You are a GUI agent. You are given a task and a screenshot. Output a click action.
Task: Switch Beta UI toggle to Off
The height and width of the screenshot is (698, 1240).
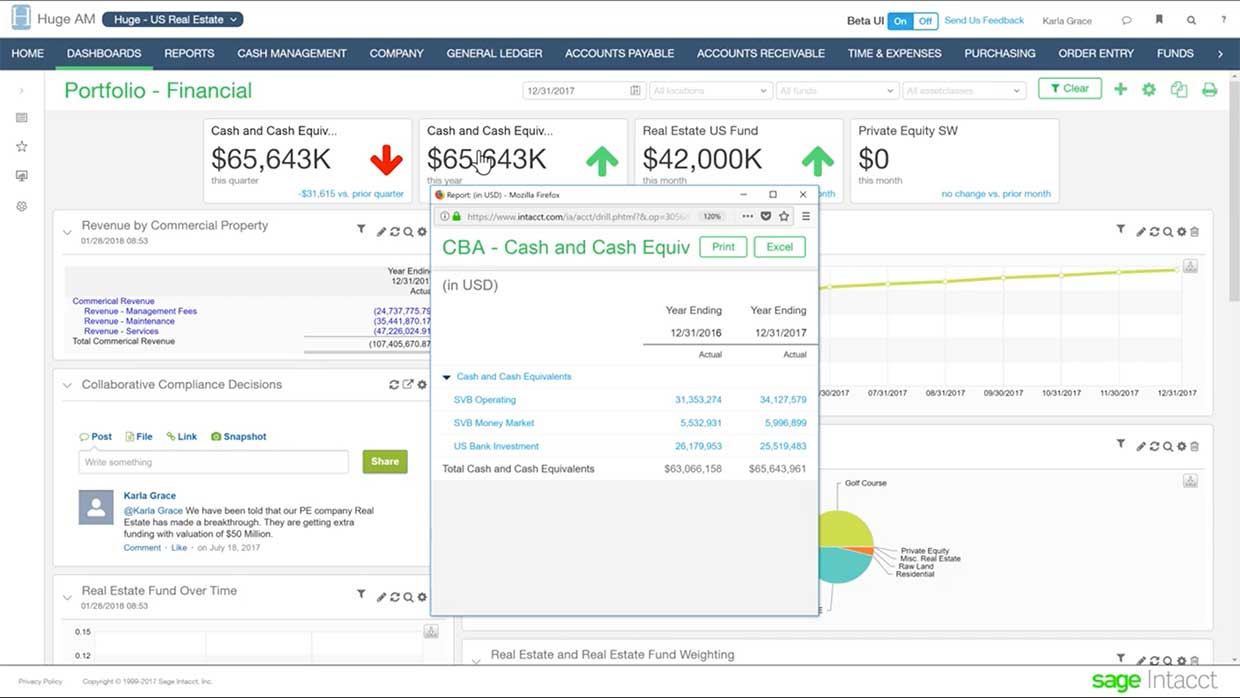925,21
